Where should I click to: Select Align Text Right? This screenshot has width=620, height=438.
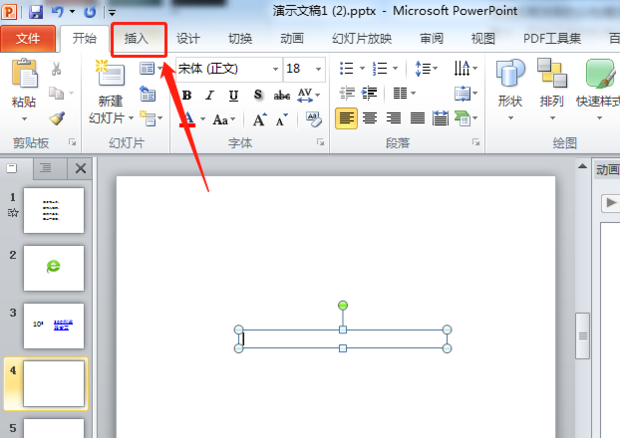393,118
